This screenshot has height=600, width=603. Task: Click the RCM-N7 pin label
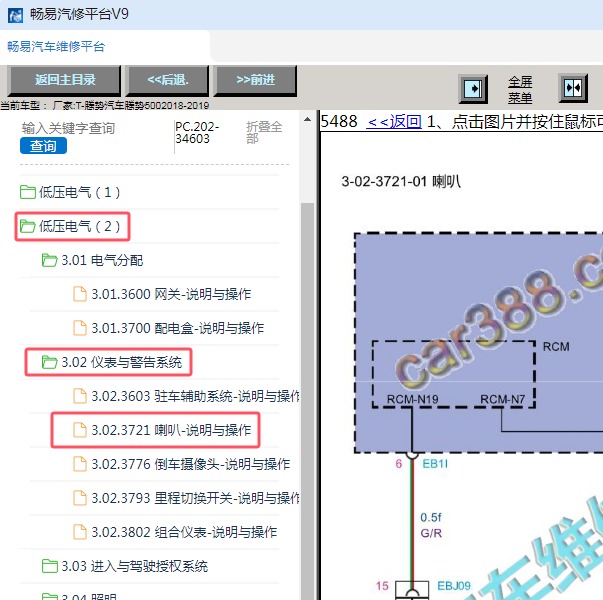pyautogui.click(x=503, y=399)
